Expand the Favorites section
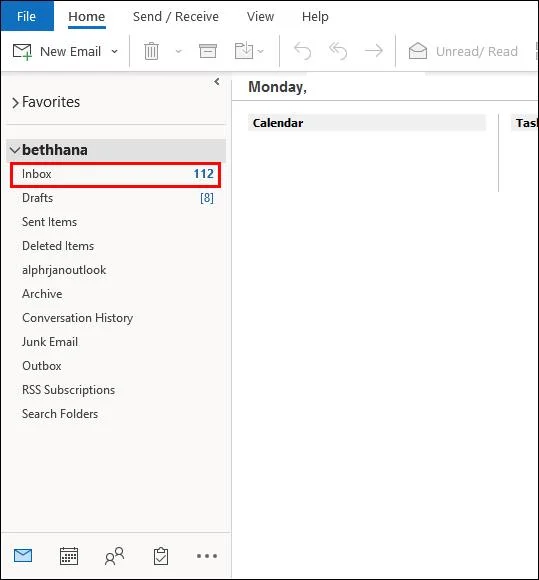539x580 pixels. point(15,103)
